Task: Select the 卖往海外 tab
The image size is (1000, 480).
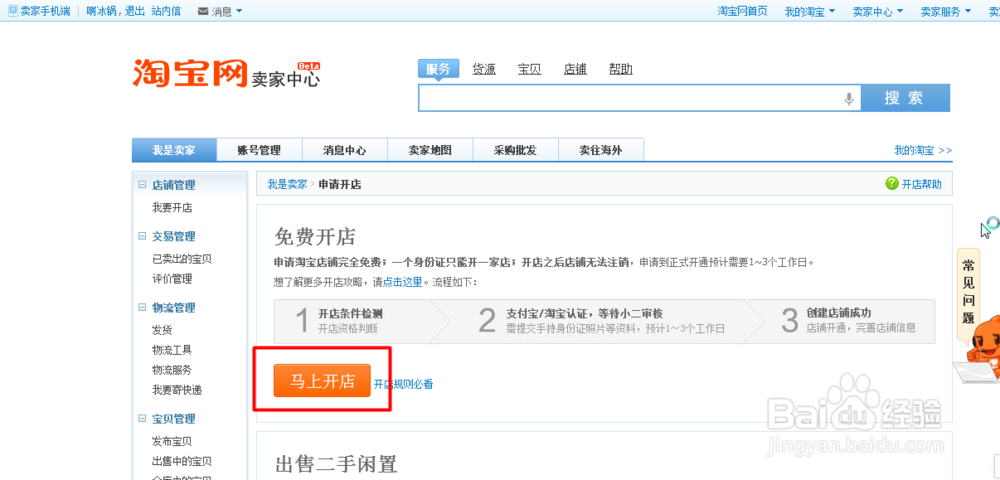Action: (601, 150)
